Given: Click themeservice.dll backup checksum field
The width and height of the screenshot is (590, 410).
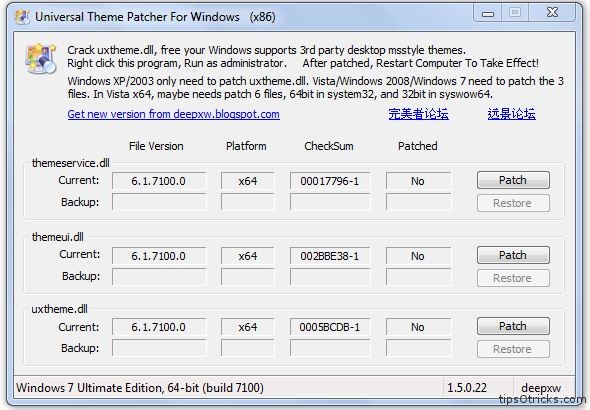Looking at the screenshot, I should pyautogui.click(x=330, y=202).
